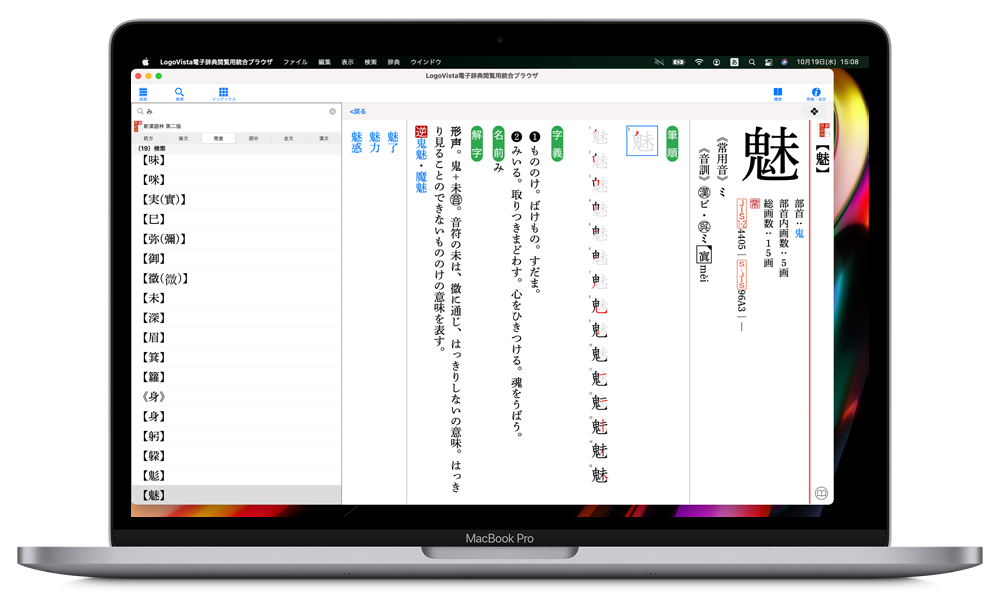Follow the 鬼魅 reverse-lookup link
The width and height of the screenshot is (1000, 600).
(x=421, y=150)
